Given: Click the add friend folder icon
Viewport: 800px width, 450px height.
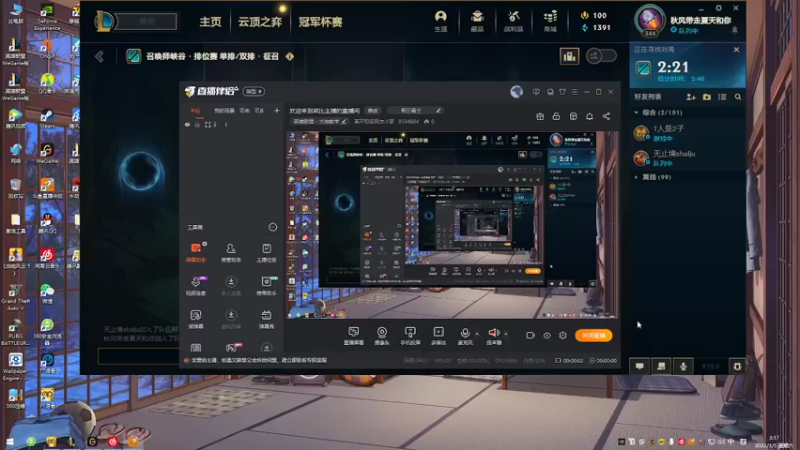Looking at the screenshot, I should coord(707,97).
